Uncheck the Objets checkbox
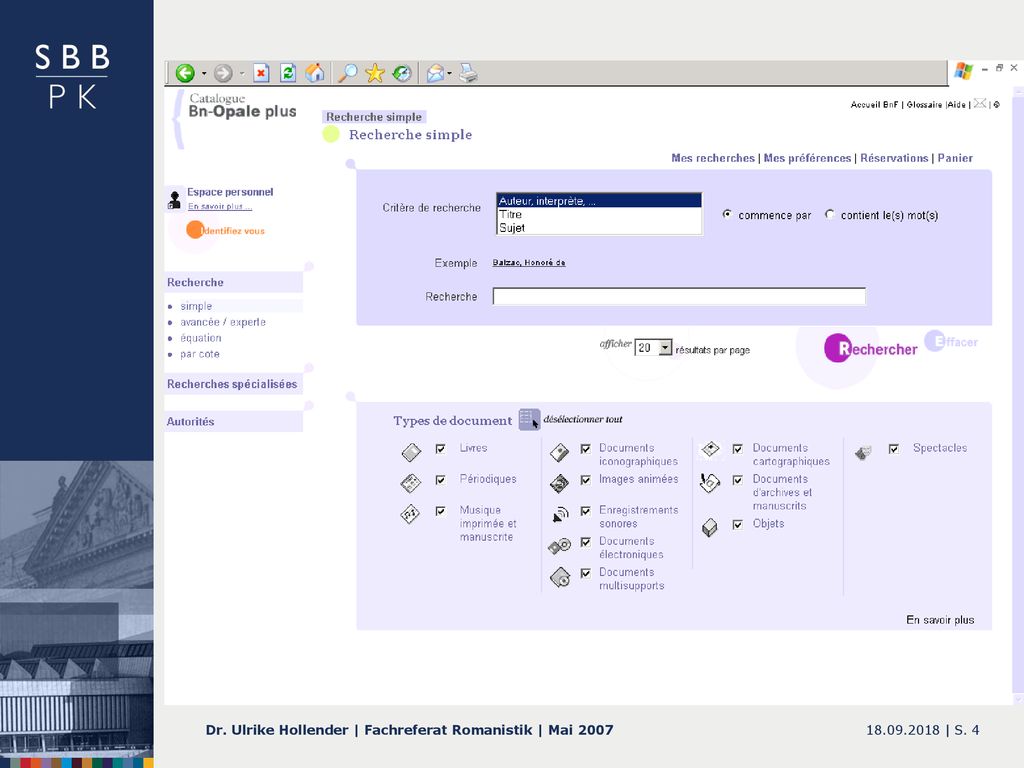 738,524
